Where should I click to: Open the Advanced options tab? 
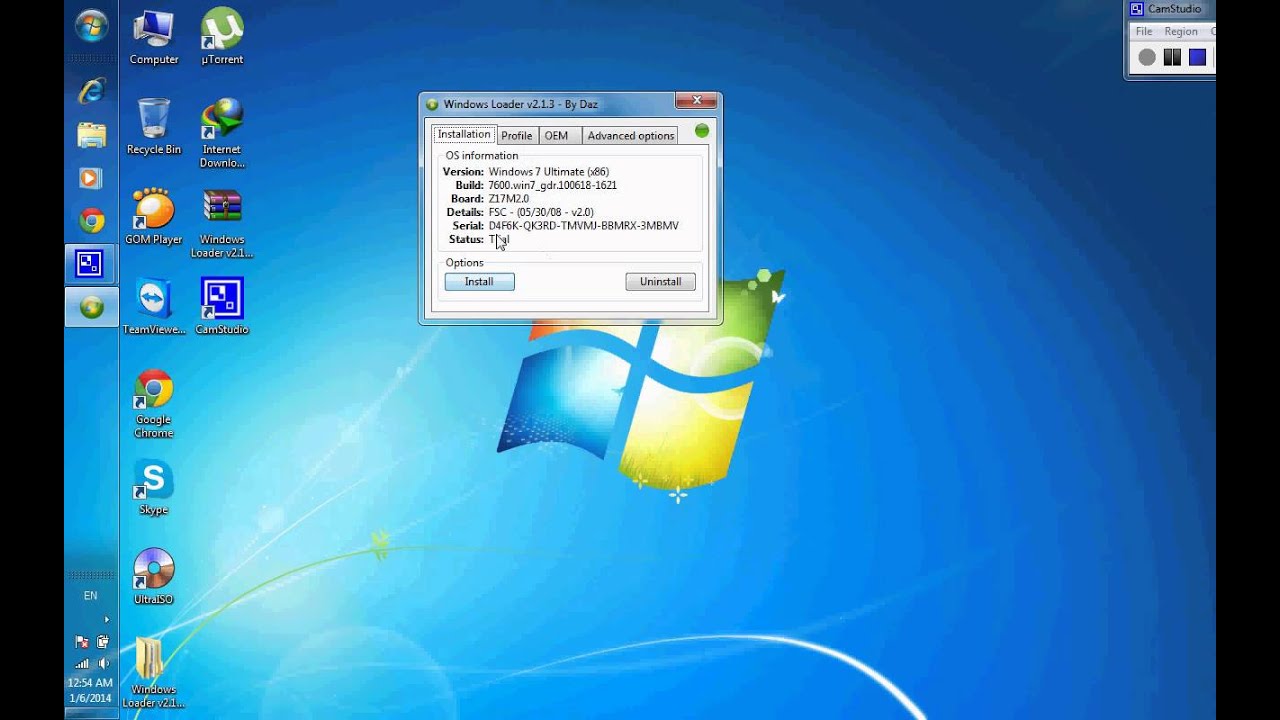(x=630, y=135)
